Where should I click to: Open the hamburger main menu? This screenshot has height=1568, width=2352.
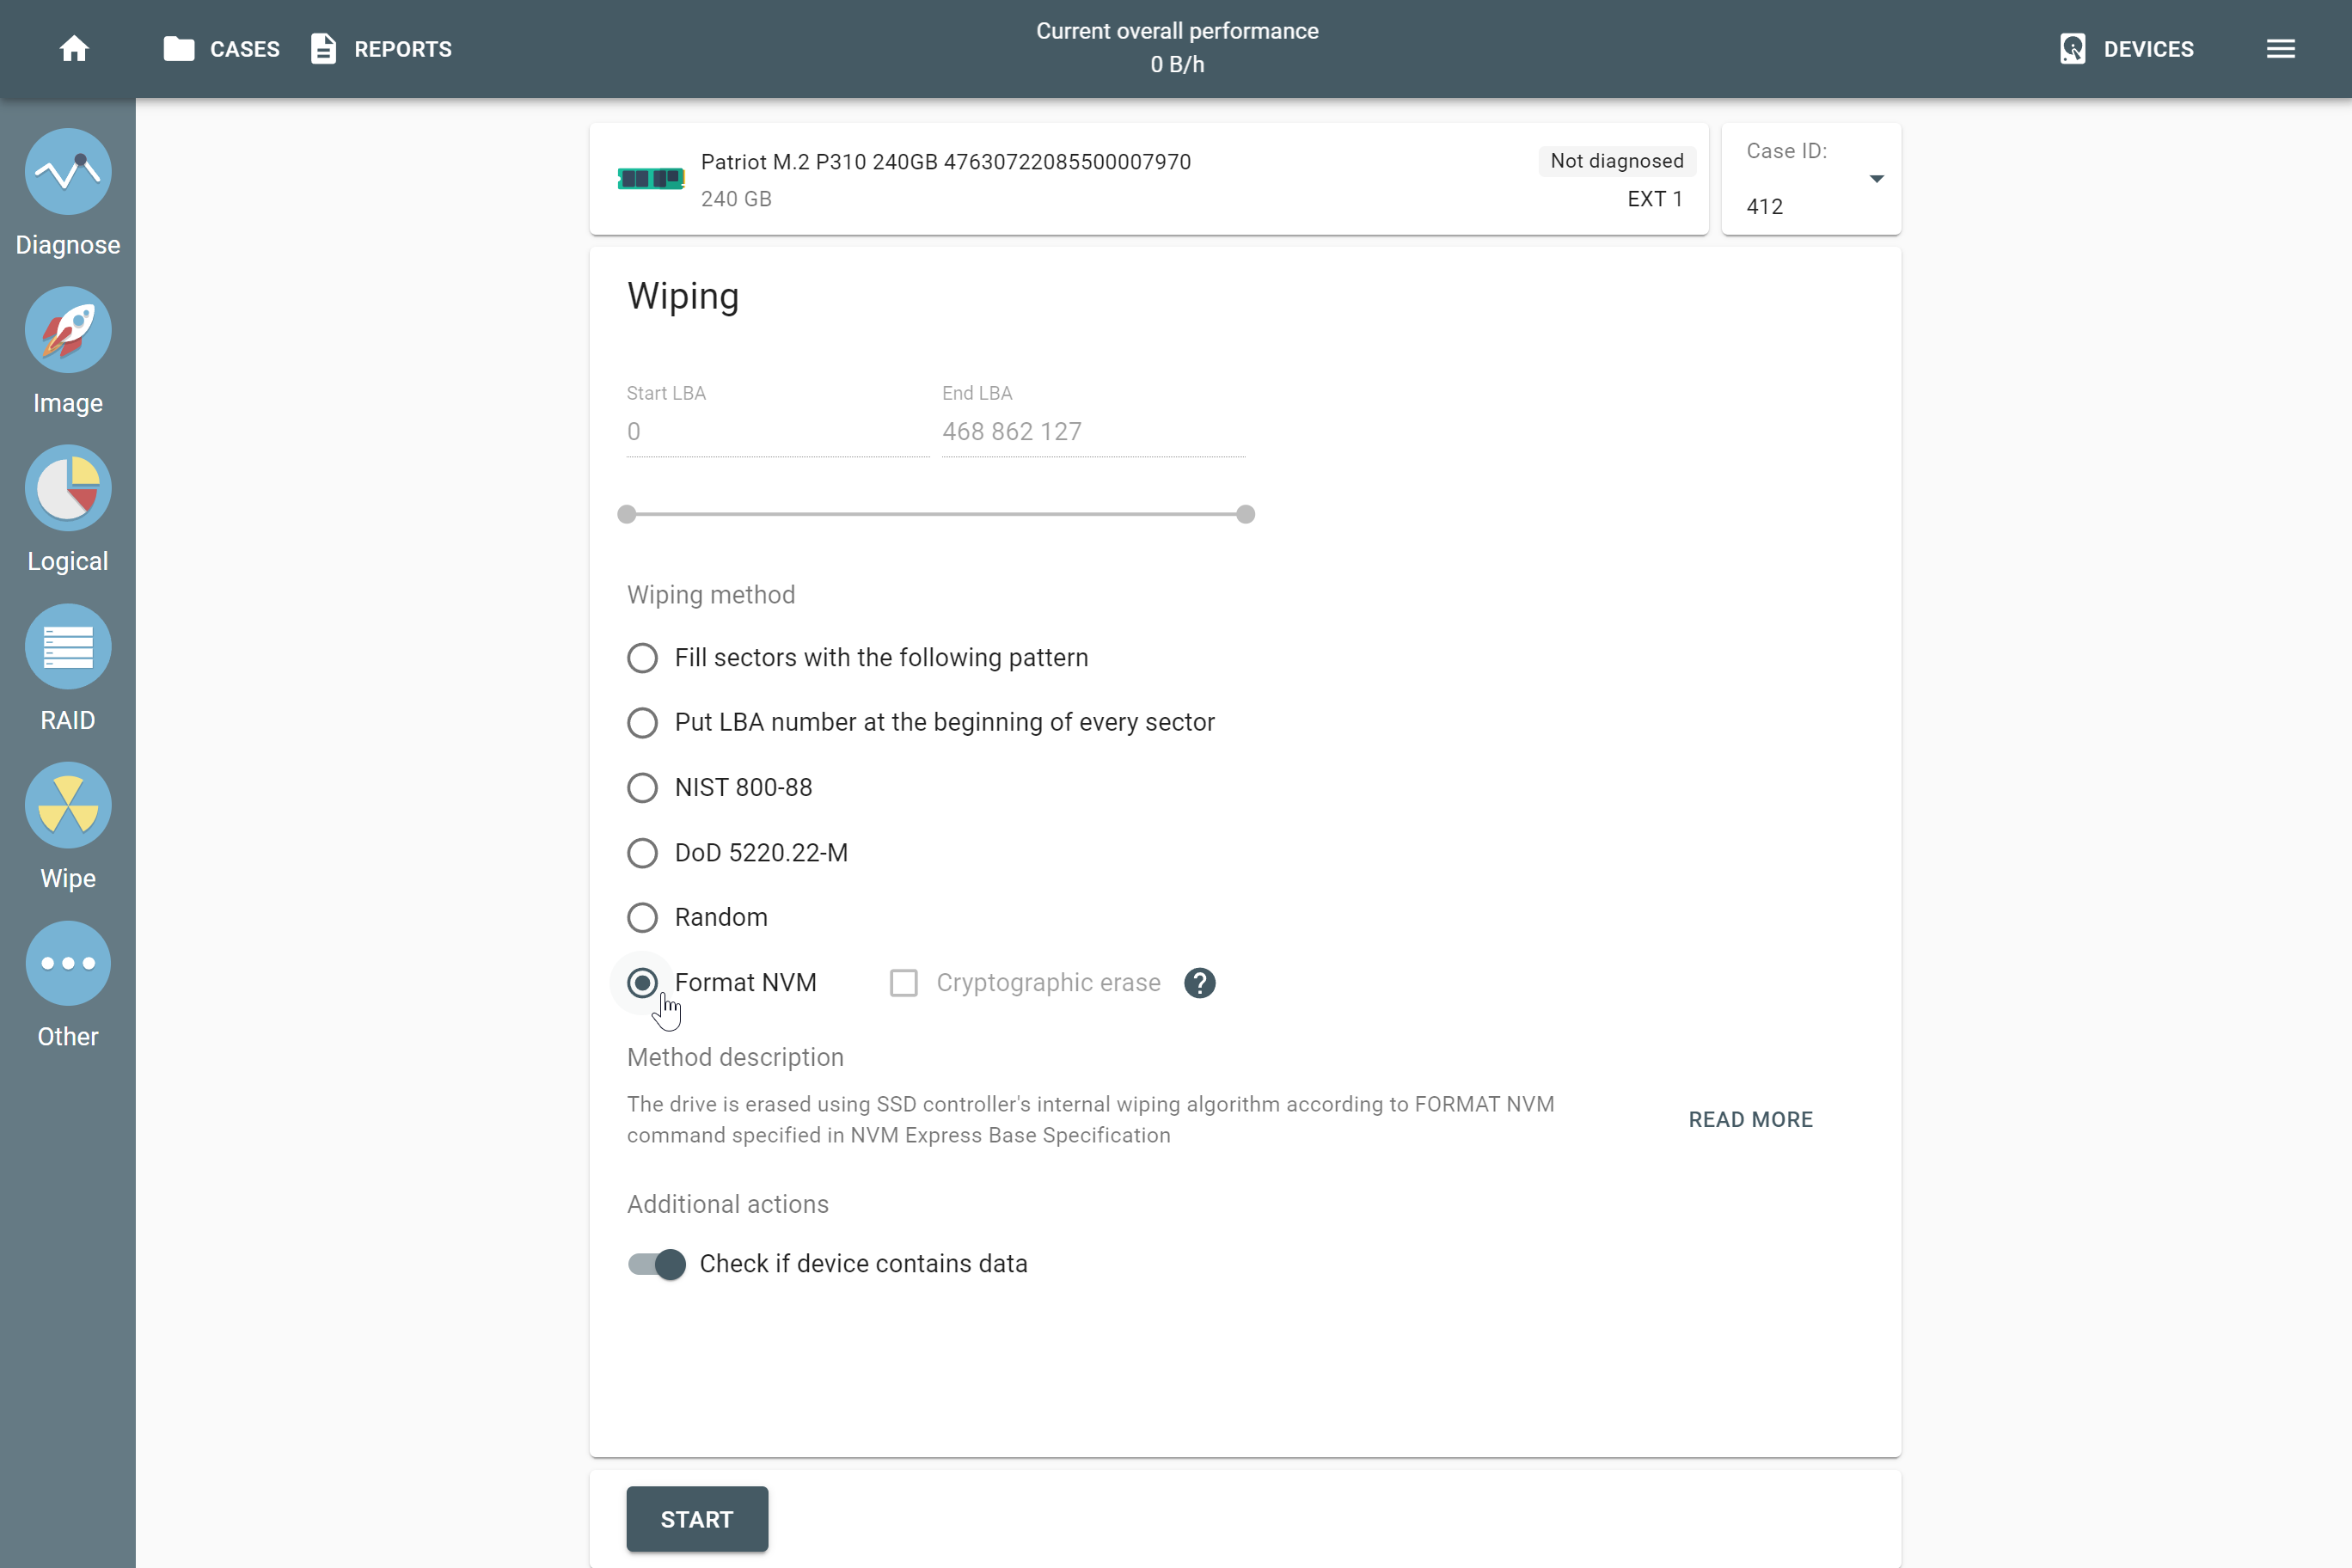click(2280, 49)
